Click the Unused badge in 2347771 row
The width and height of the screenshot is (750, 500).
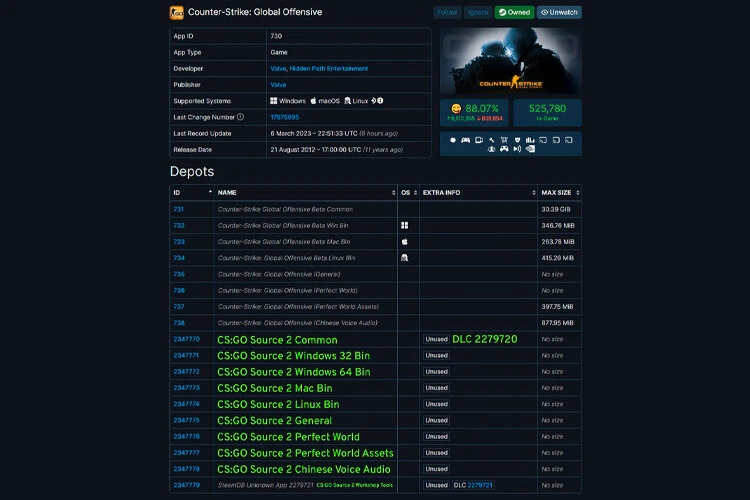[x=436, y=356]
